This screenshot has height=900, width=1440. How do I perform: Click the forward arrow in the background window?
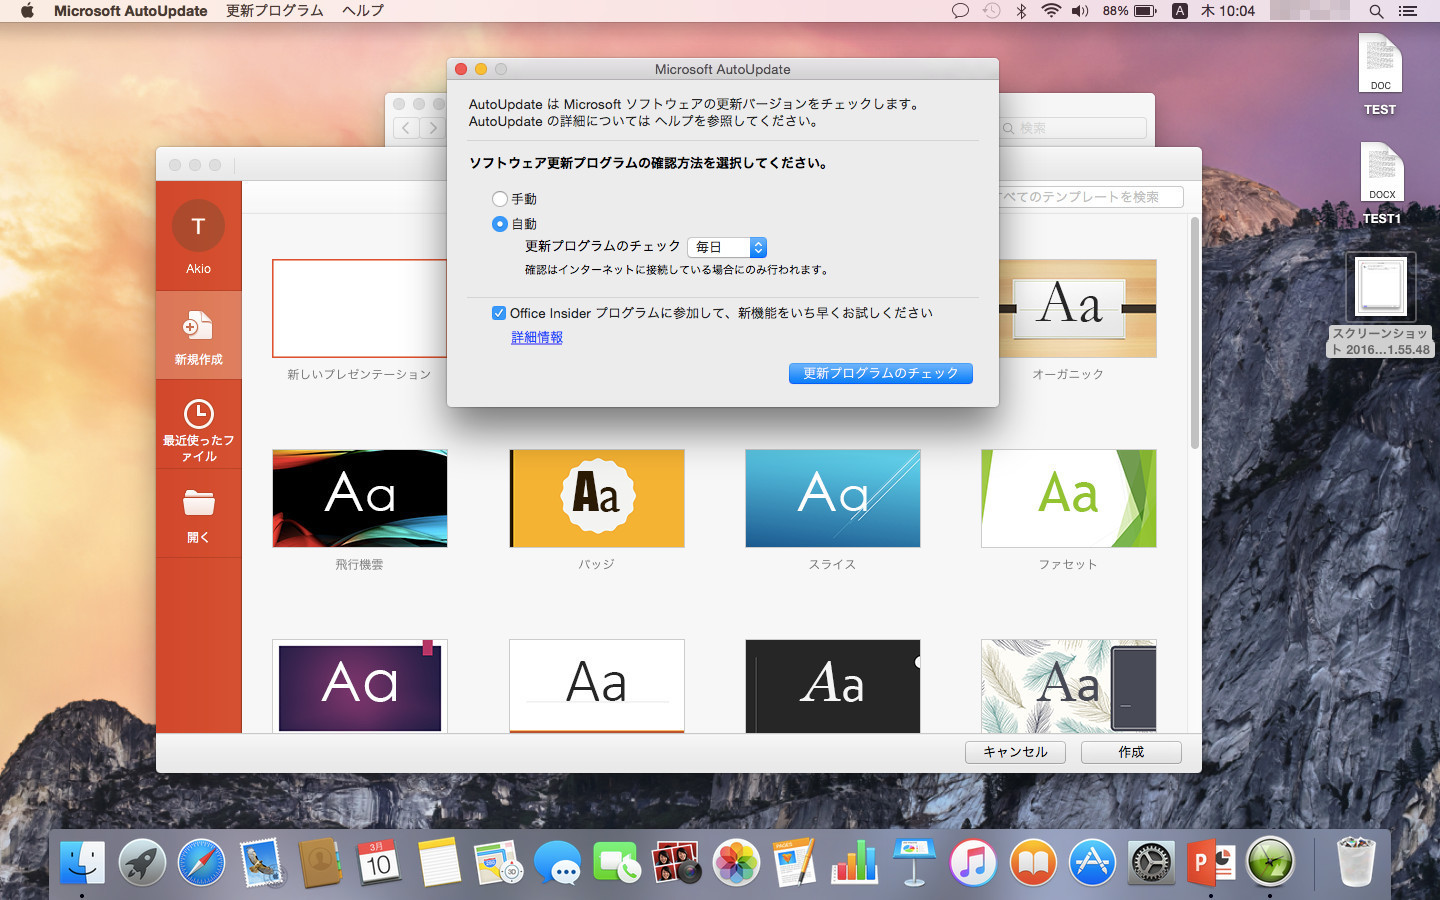[432, 128]
